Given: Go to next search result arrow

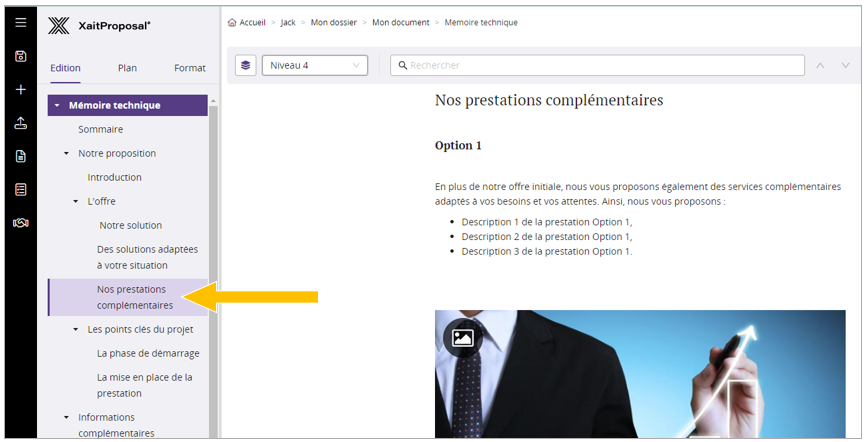Looking at the screenshot, I should pos(846,66).
